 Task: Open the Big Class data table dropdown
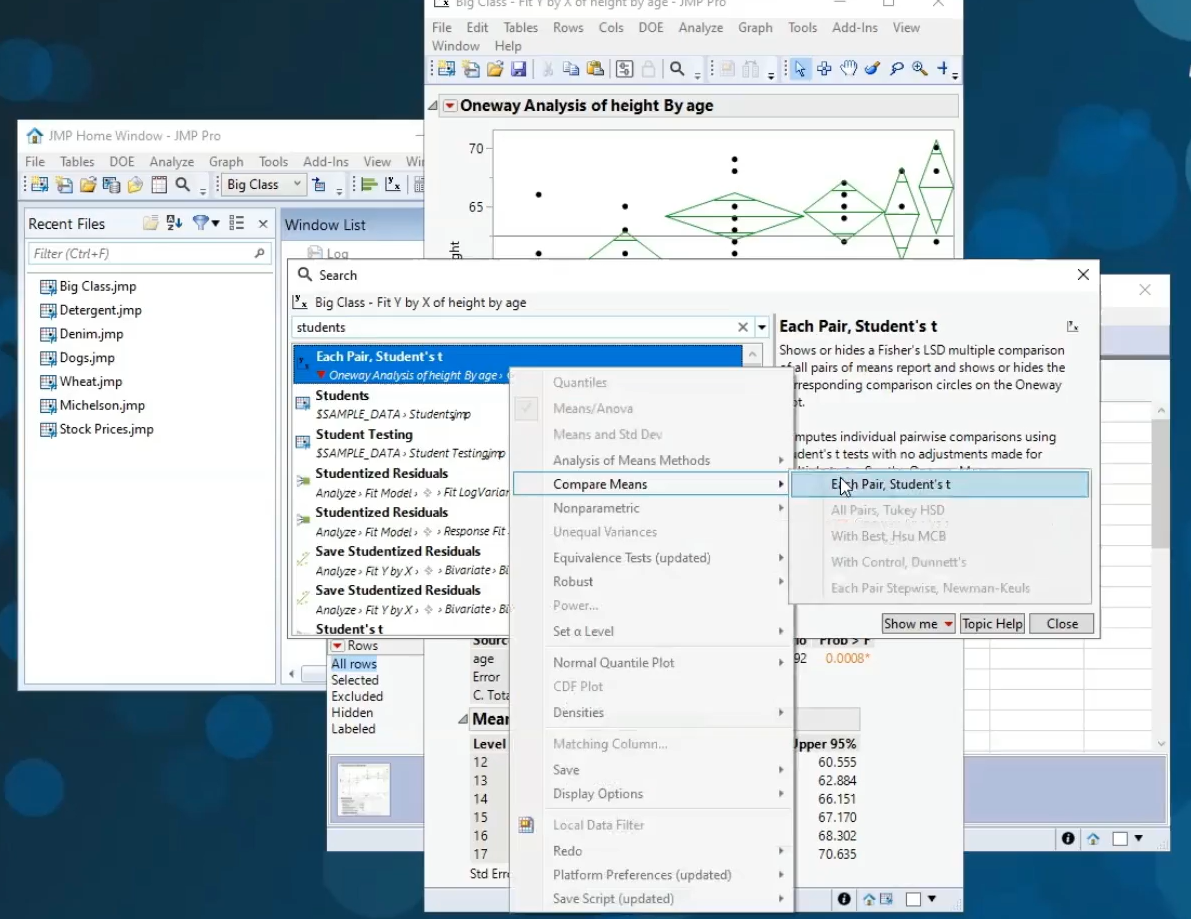coord(297,184)
